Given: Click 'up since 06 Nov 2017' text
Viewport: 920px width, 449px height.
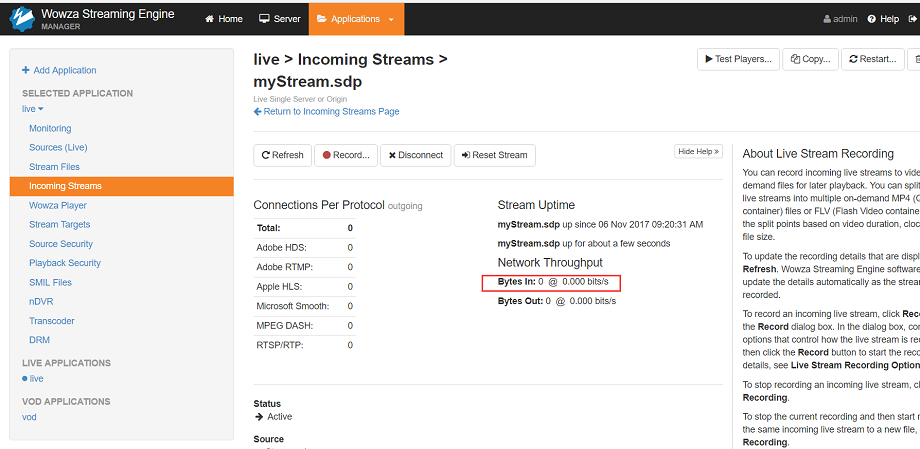Looking at the screenshot, I should click(632, 225).
